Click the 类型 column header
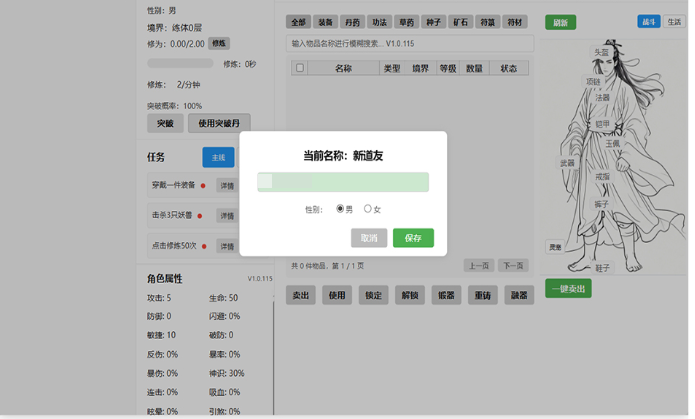This screenshot has height=419, width=695. [x=392, y=68]
